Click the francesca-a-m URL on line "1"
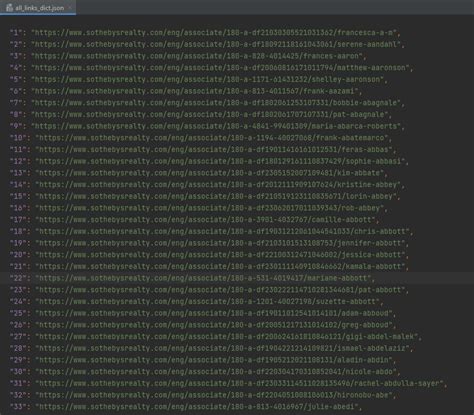 tap(214, 33)
